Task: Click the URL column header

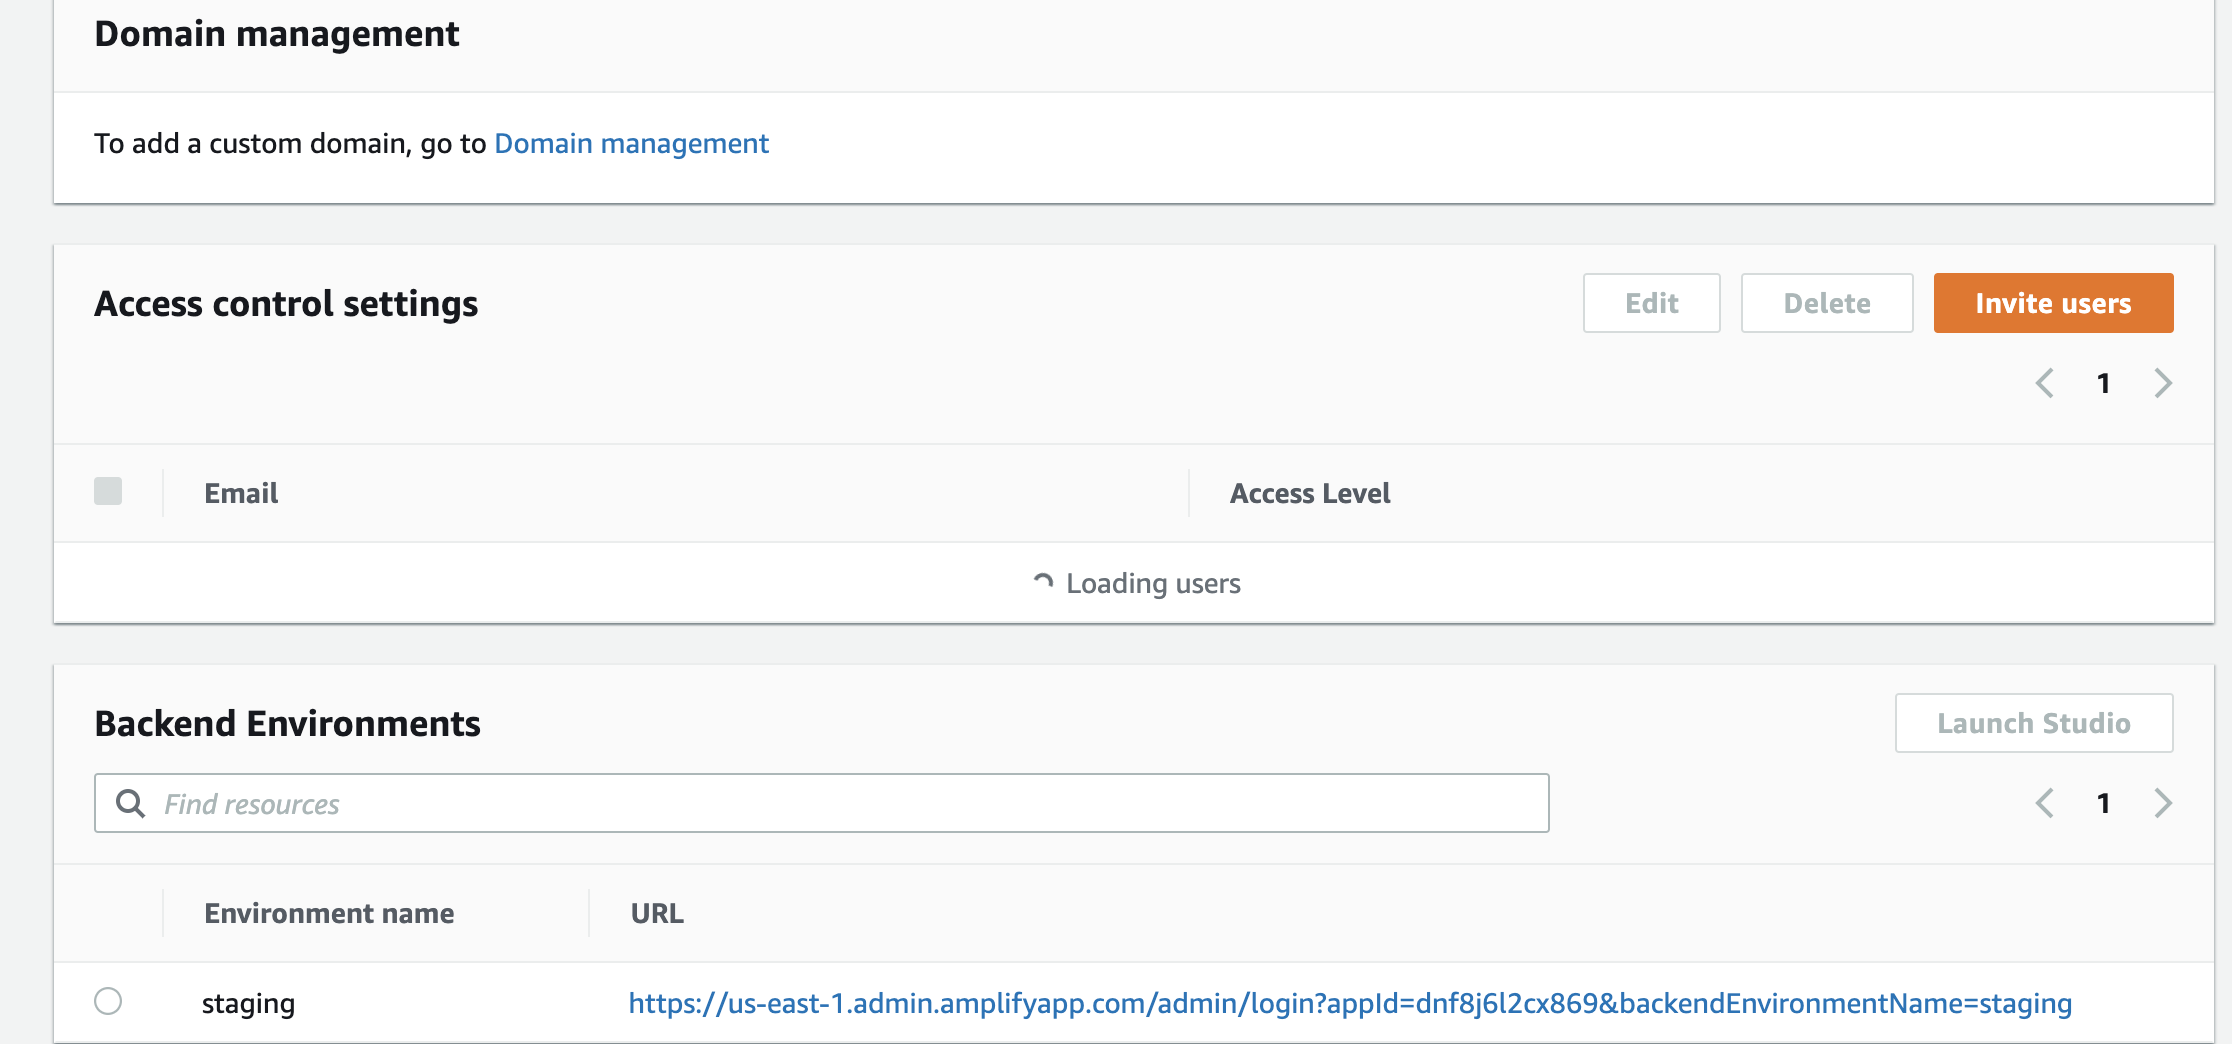Action: (657, 912)
